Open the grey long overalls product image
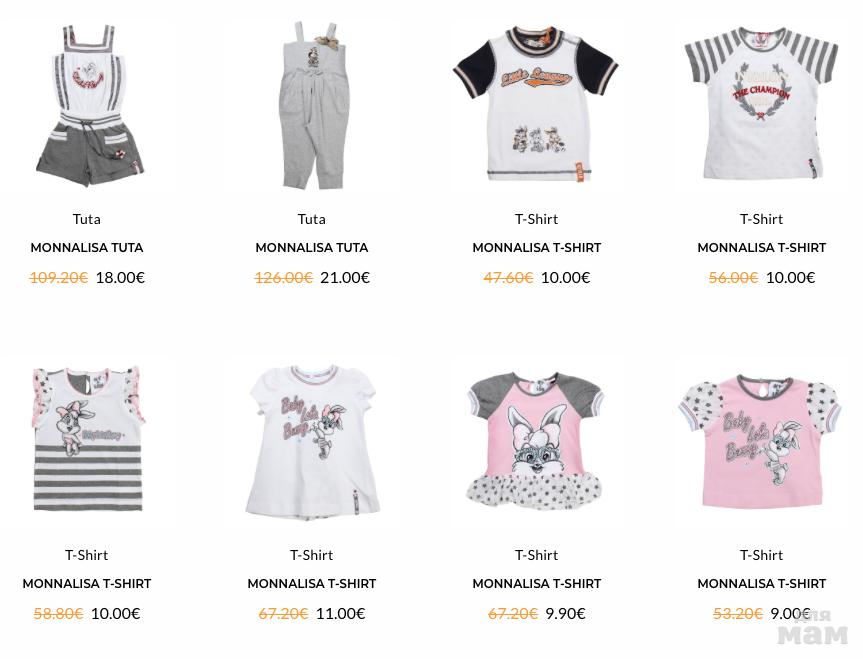Viewport: 863px width, 659px height. [313, 105]
